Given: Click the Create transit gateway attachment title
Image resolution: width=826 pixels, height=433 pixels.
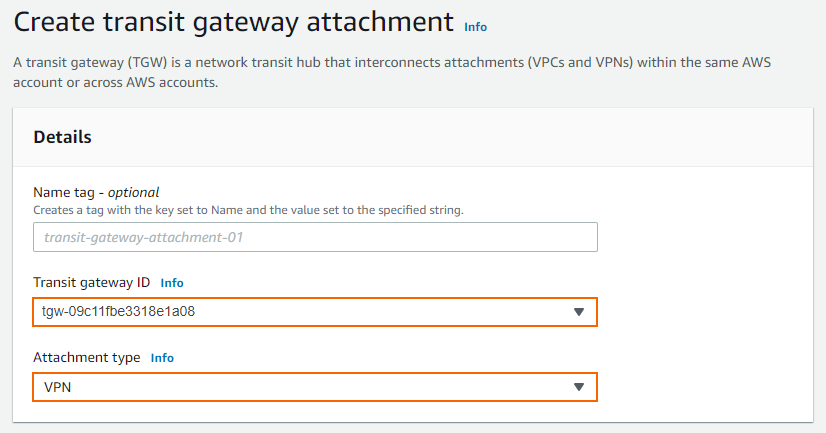Looking at the screenshot, I should pos(233,23).
